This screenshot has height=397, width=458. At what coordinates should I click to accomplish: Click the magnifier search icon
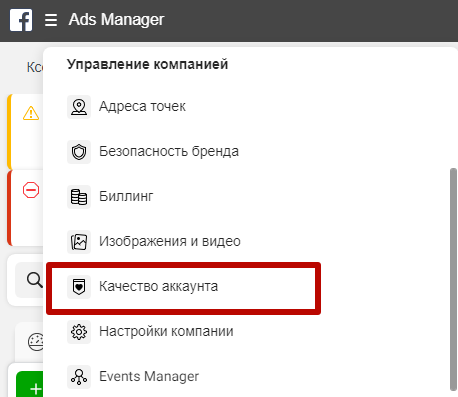[35, 280]
